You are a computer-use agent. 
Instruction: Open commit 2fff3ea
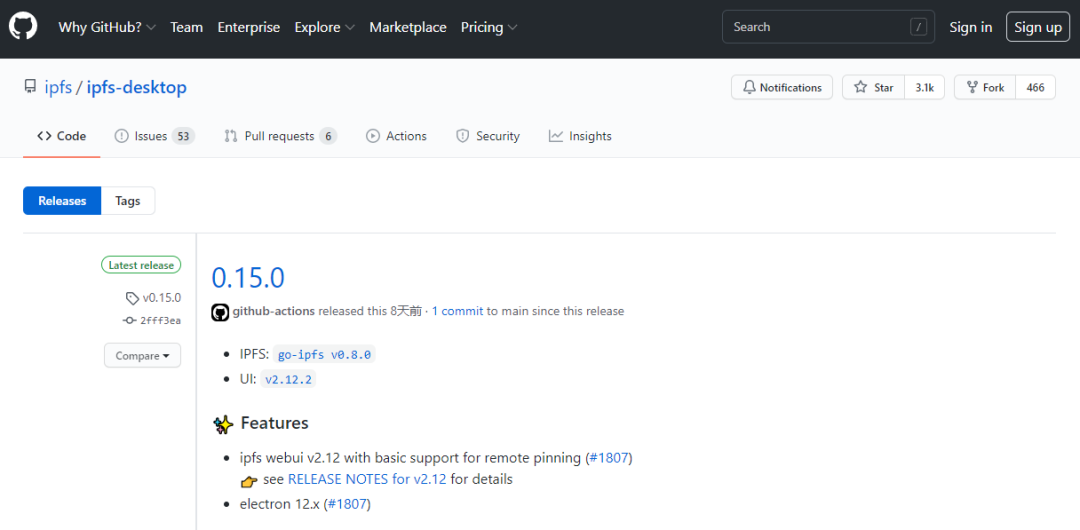[x=160, y=320]
